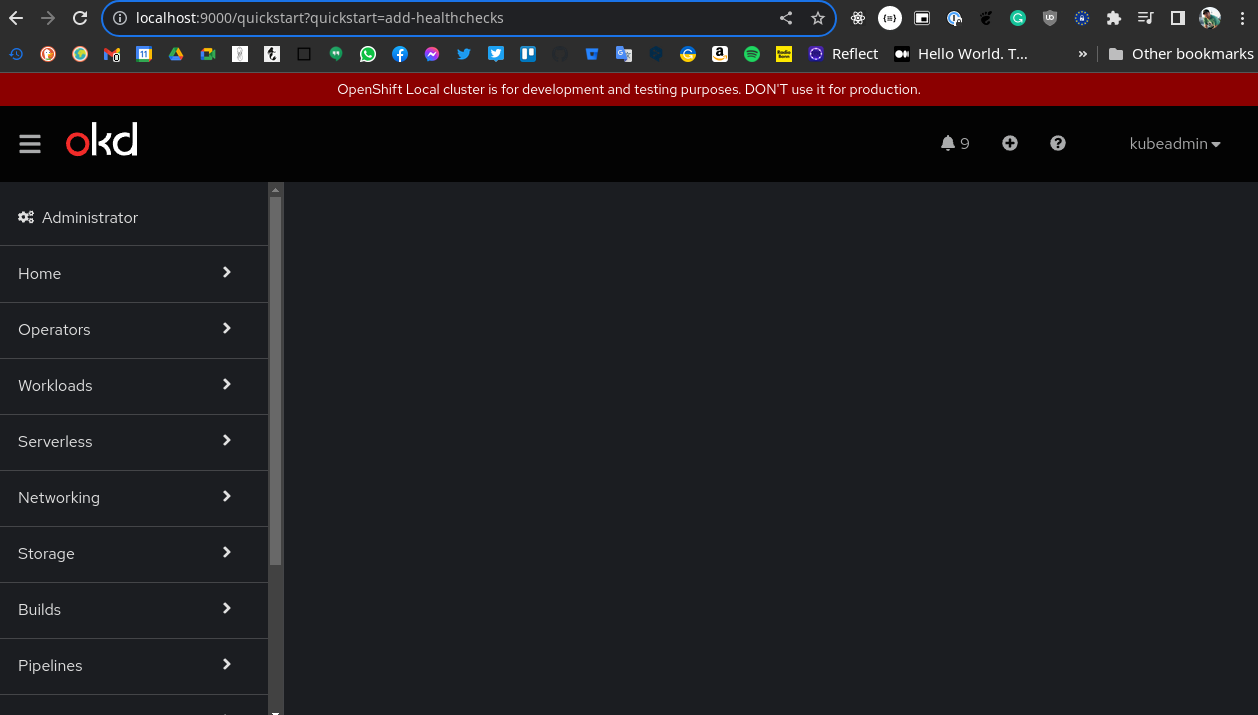Open the Google Drive bookmark

[x=176, y=54]
